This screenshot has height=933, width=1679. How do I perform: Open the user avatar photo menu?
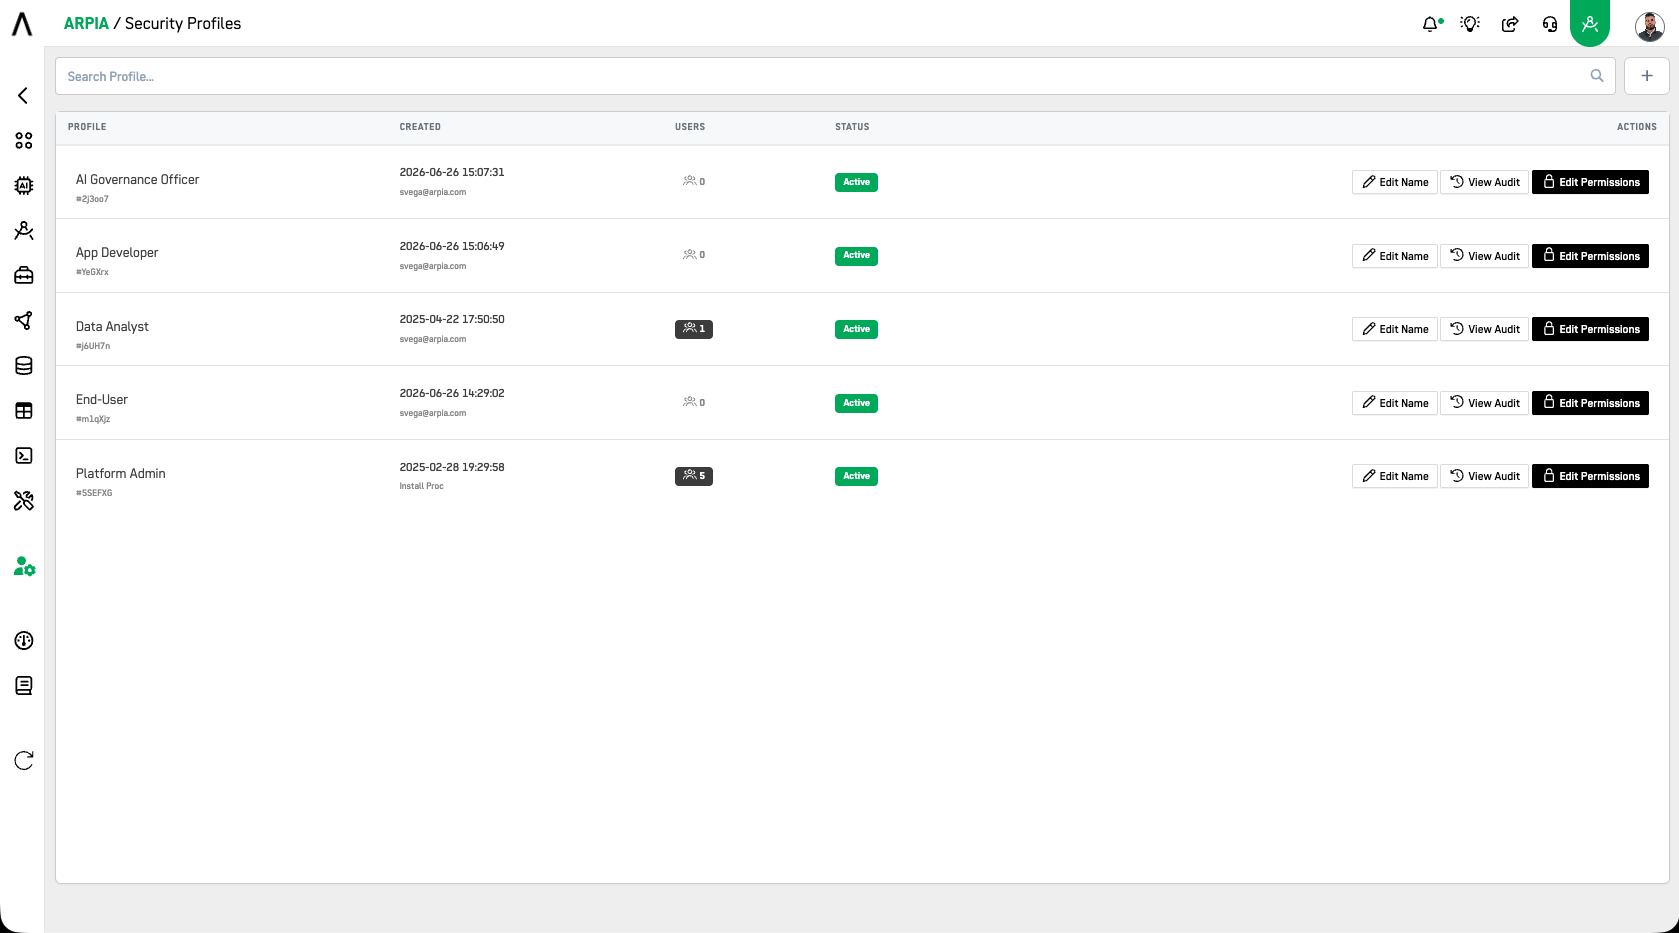[1650, 26]
